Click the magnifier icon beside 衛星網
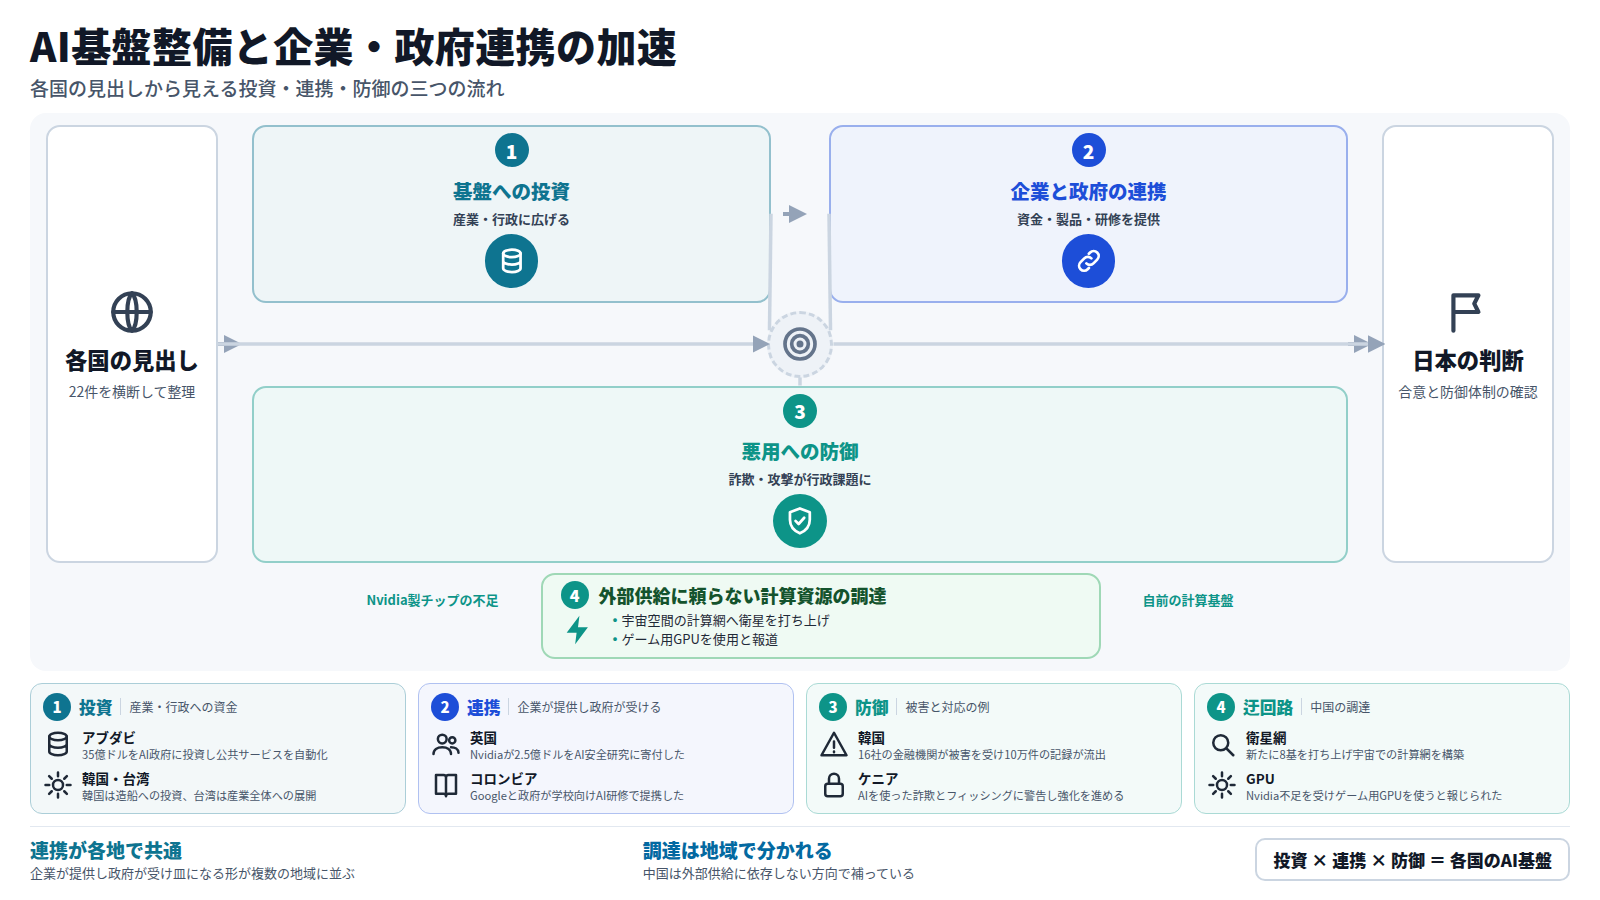 pos(1222,744)
